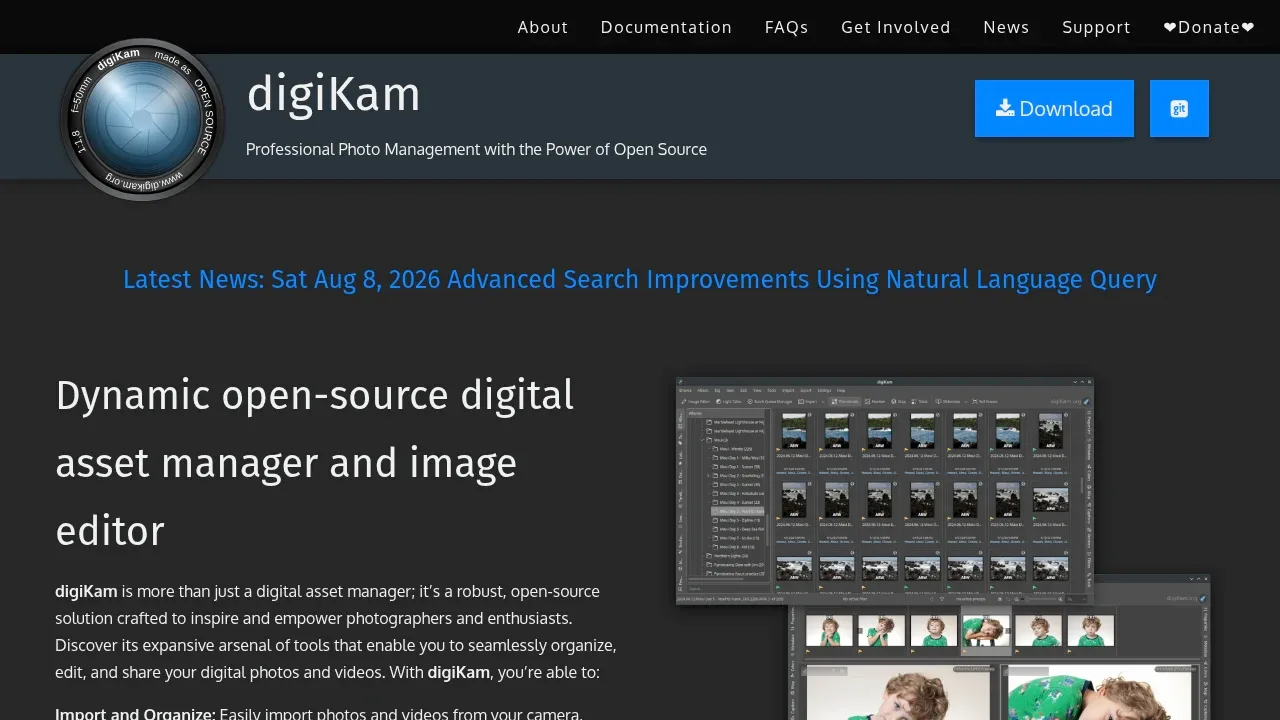Click the digiKam site title
This screenshot has width=1280, height=720.
[x=333, y=95]
